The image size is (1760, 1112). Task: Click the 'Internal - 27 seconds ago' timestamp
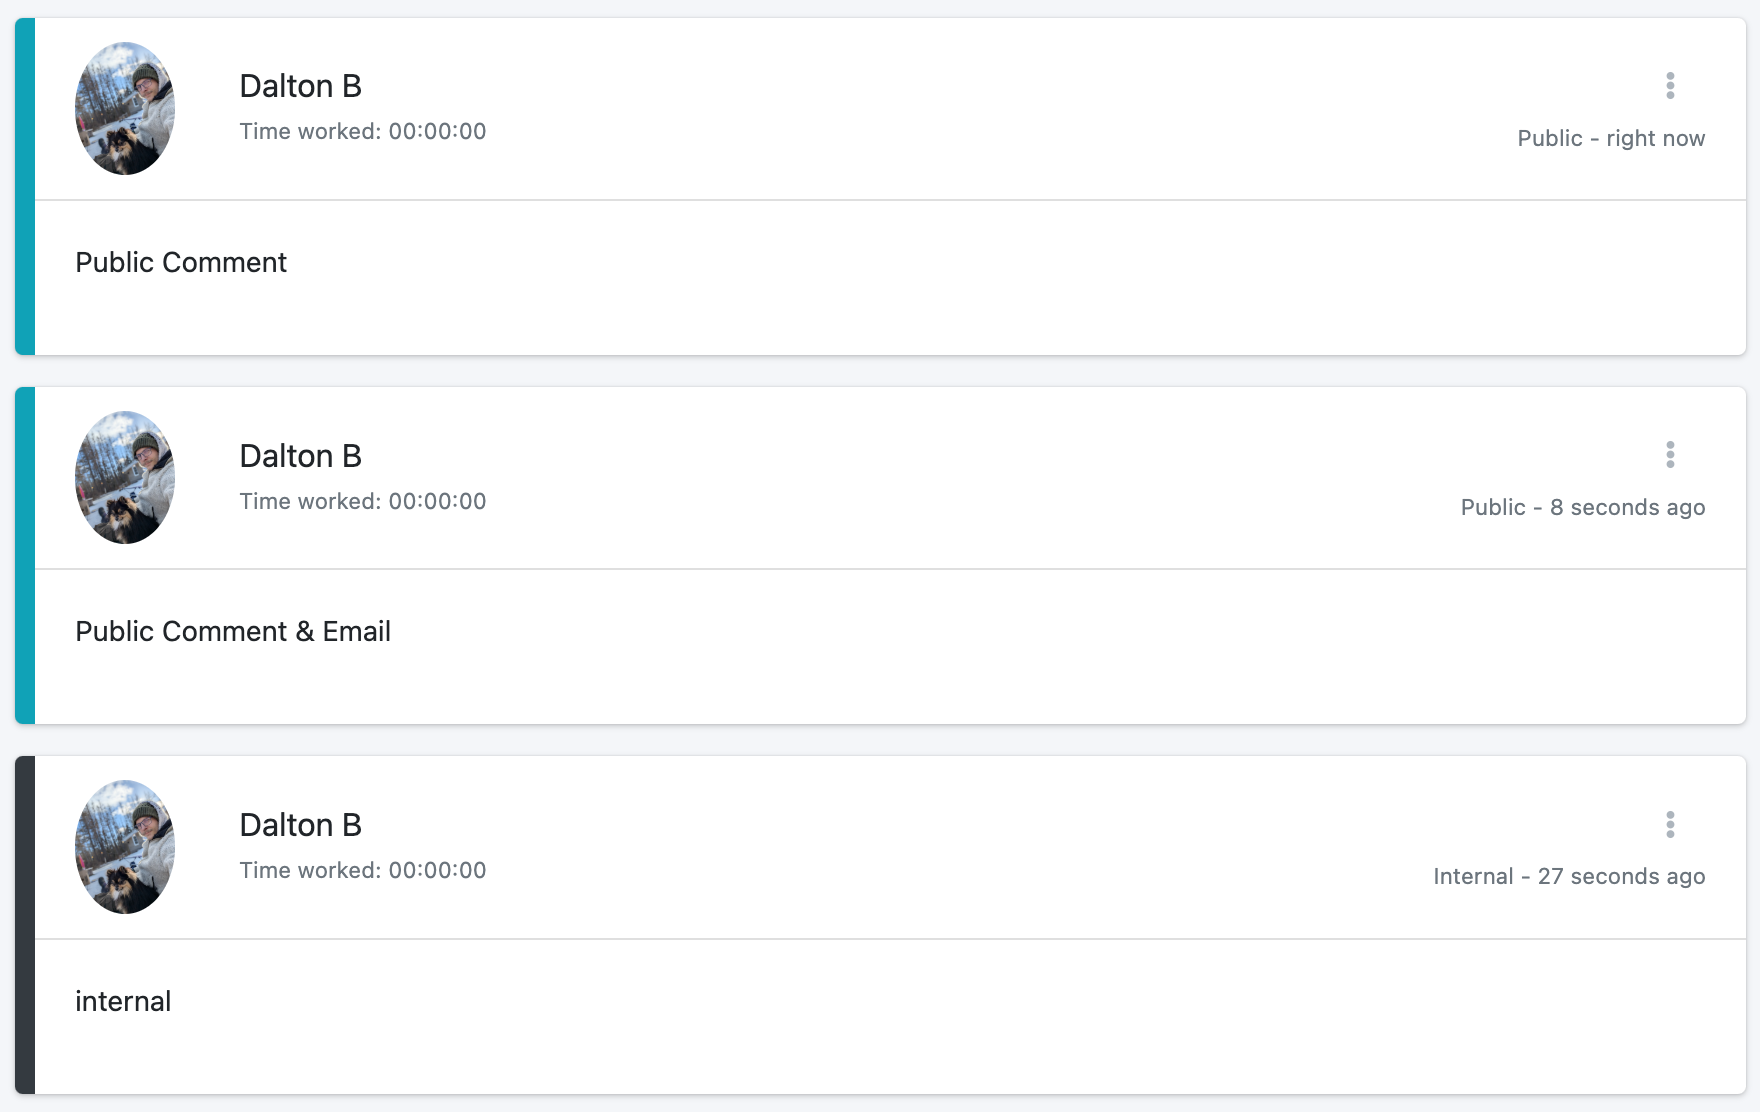pyautogui.click(x=1569, y=876)
